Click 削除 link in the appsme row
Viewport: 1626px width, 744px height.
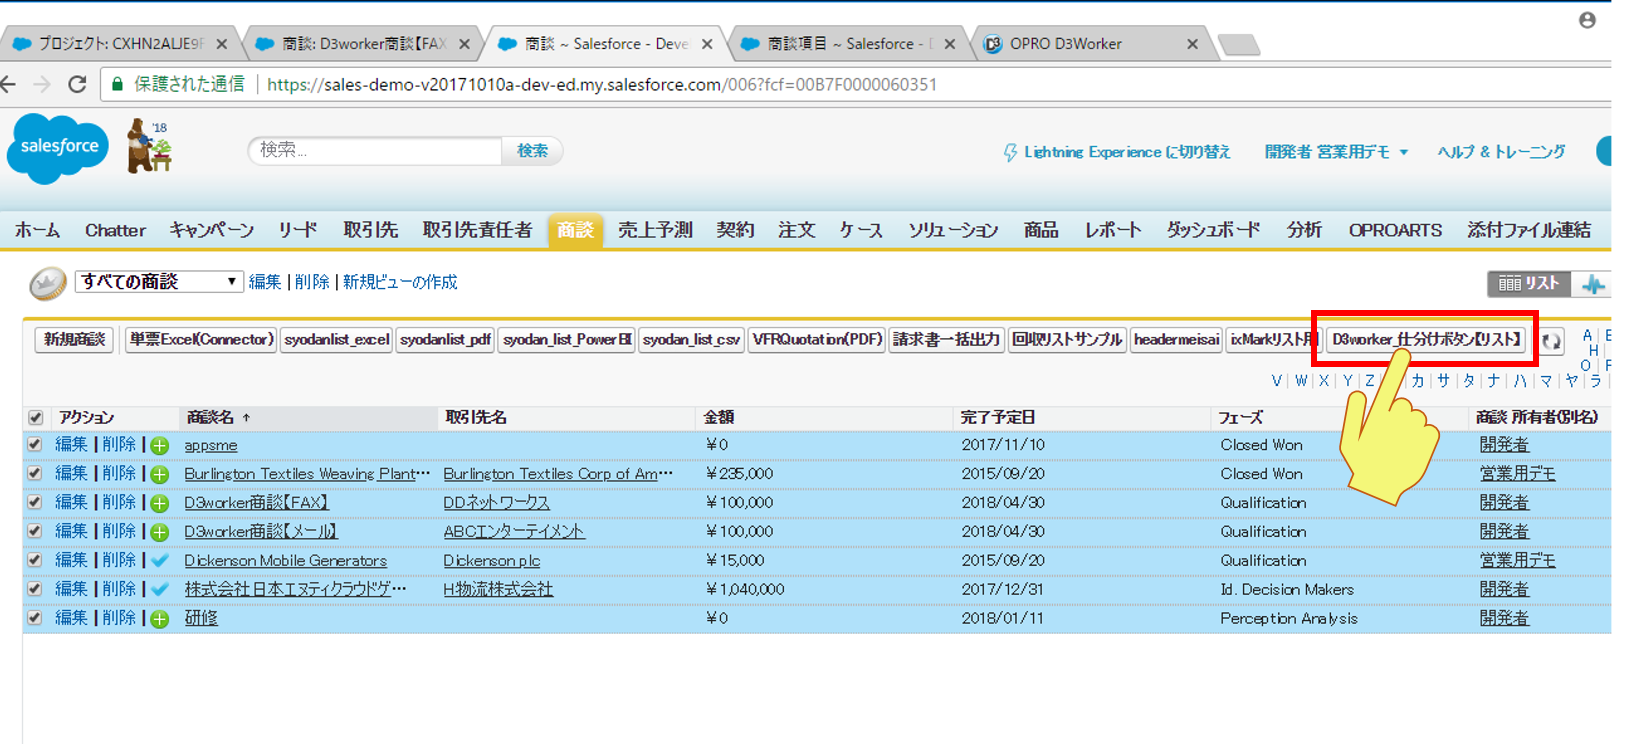[119, 445]
